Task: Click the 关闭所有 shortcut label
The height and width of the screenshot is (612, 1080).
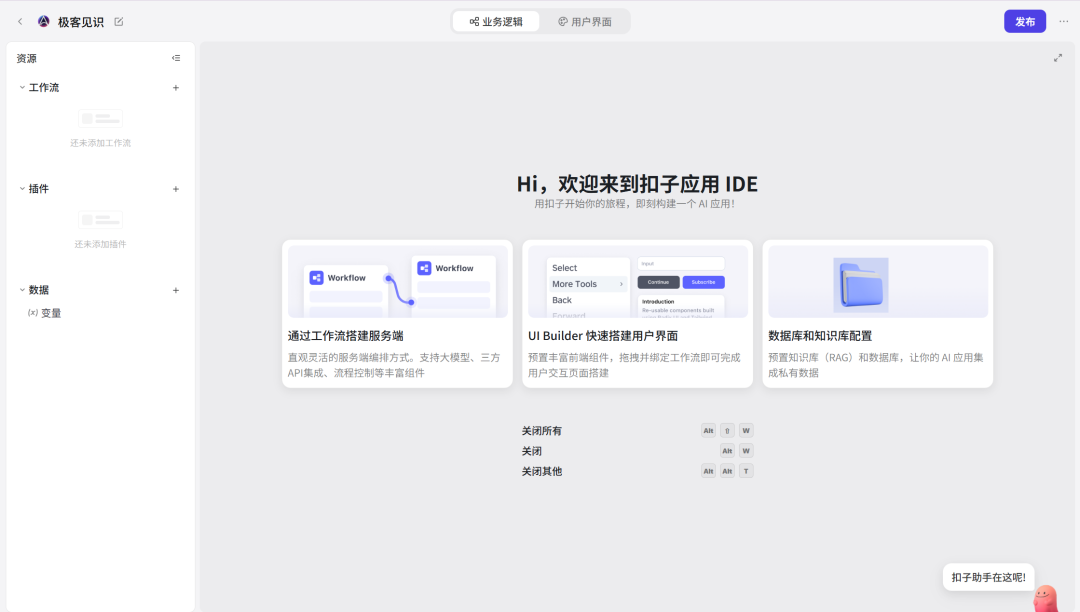Action: pyautogui.click(x=541, y=431)
